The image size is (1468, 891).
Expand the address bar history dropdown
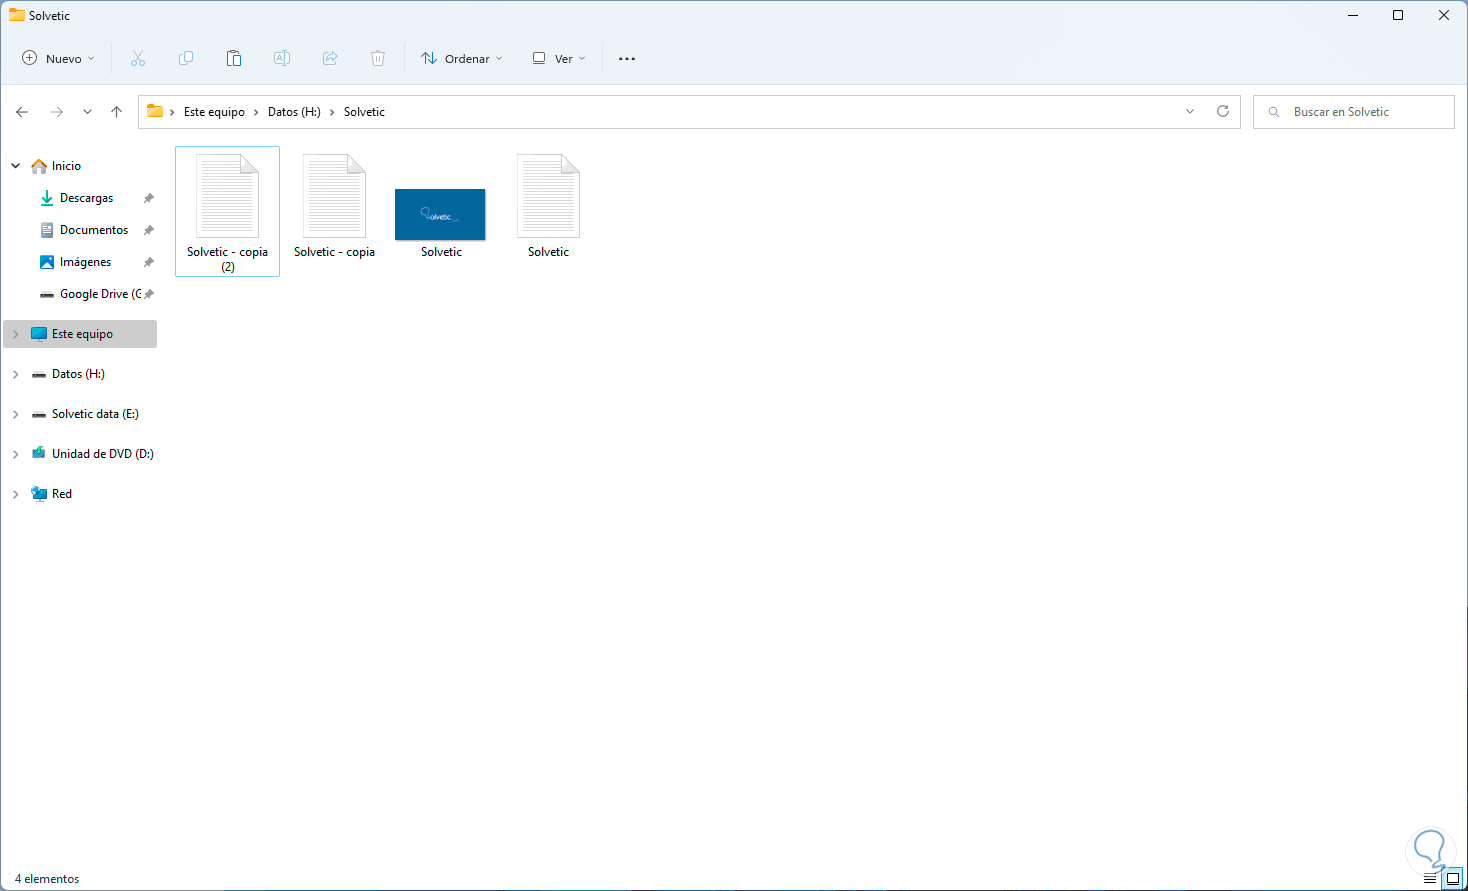pos(1190,112)
